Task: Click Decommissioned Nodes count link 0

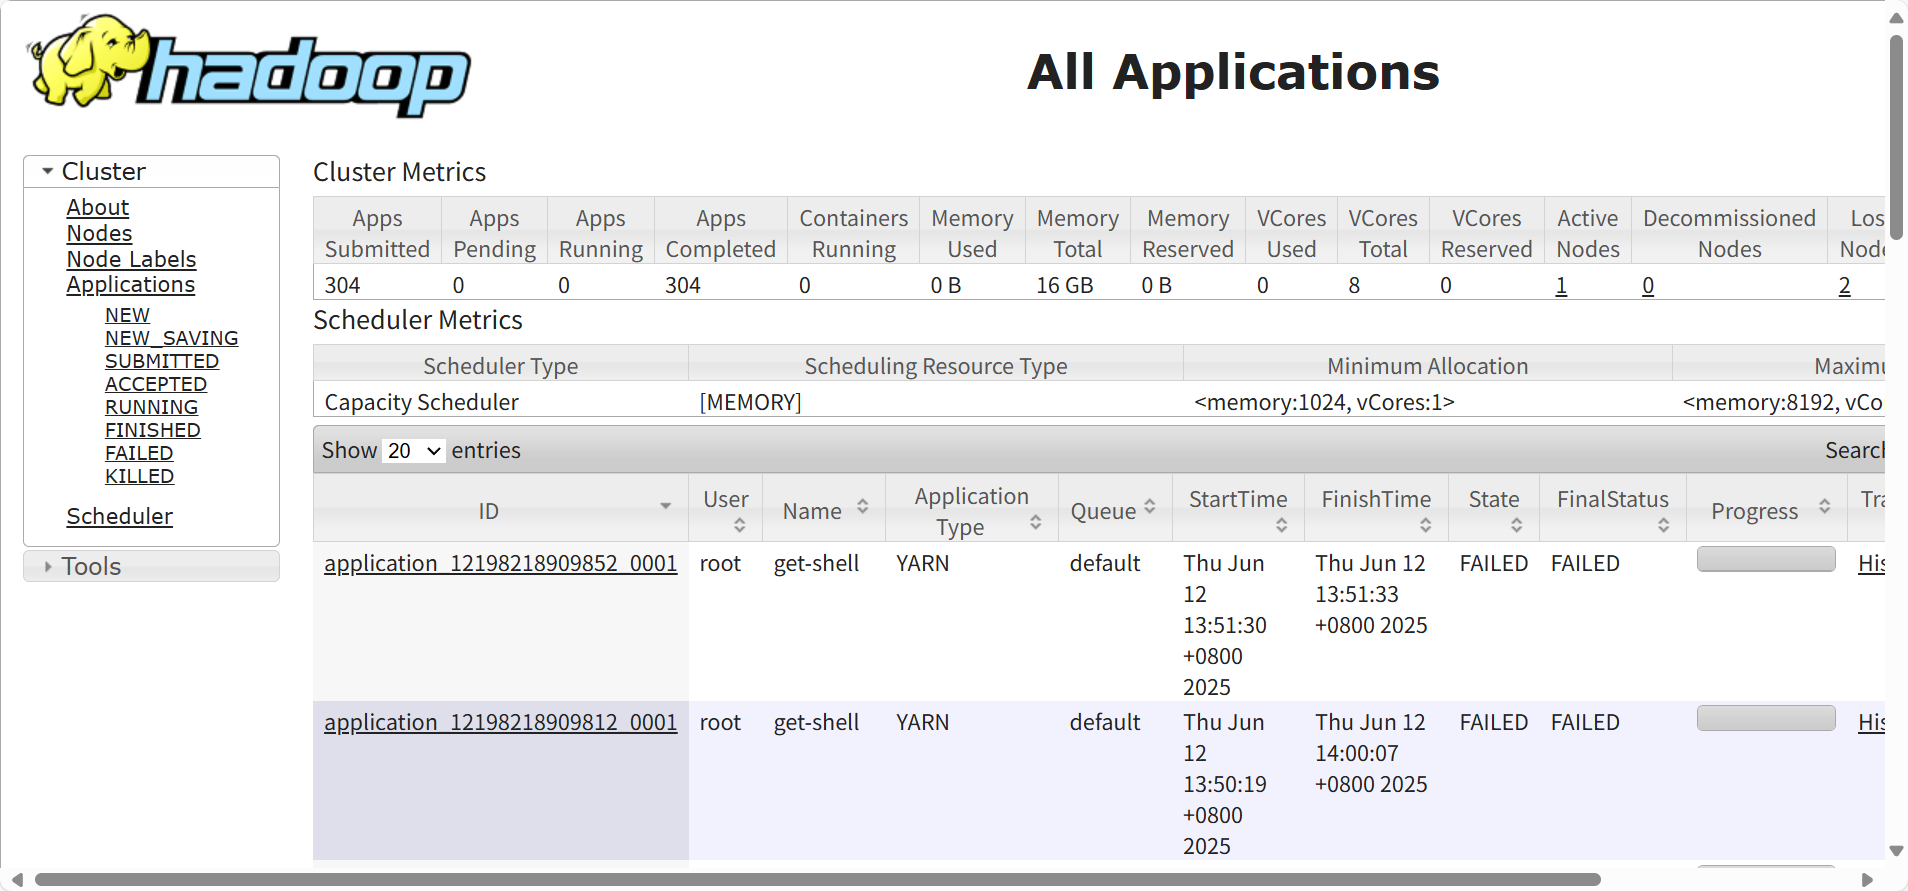Action: pyautogui.click(x=1648, y=286)
